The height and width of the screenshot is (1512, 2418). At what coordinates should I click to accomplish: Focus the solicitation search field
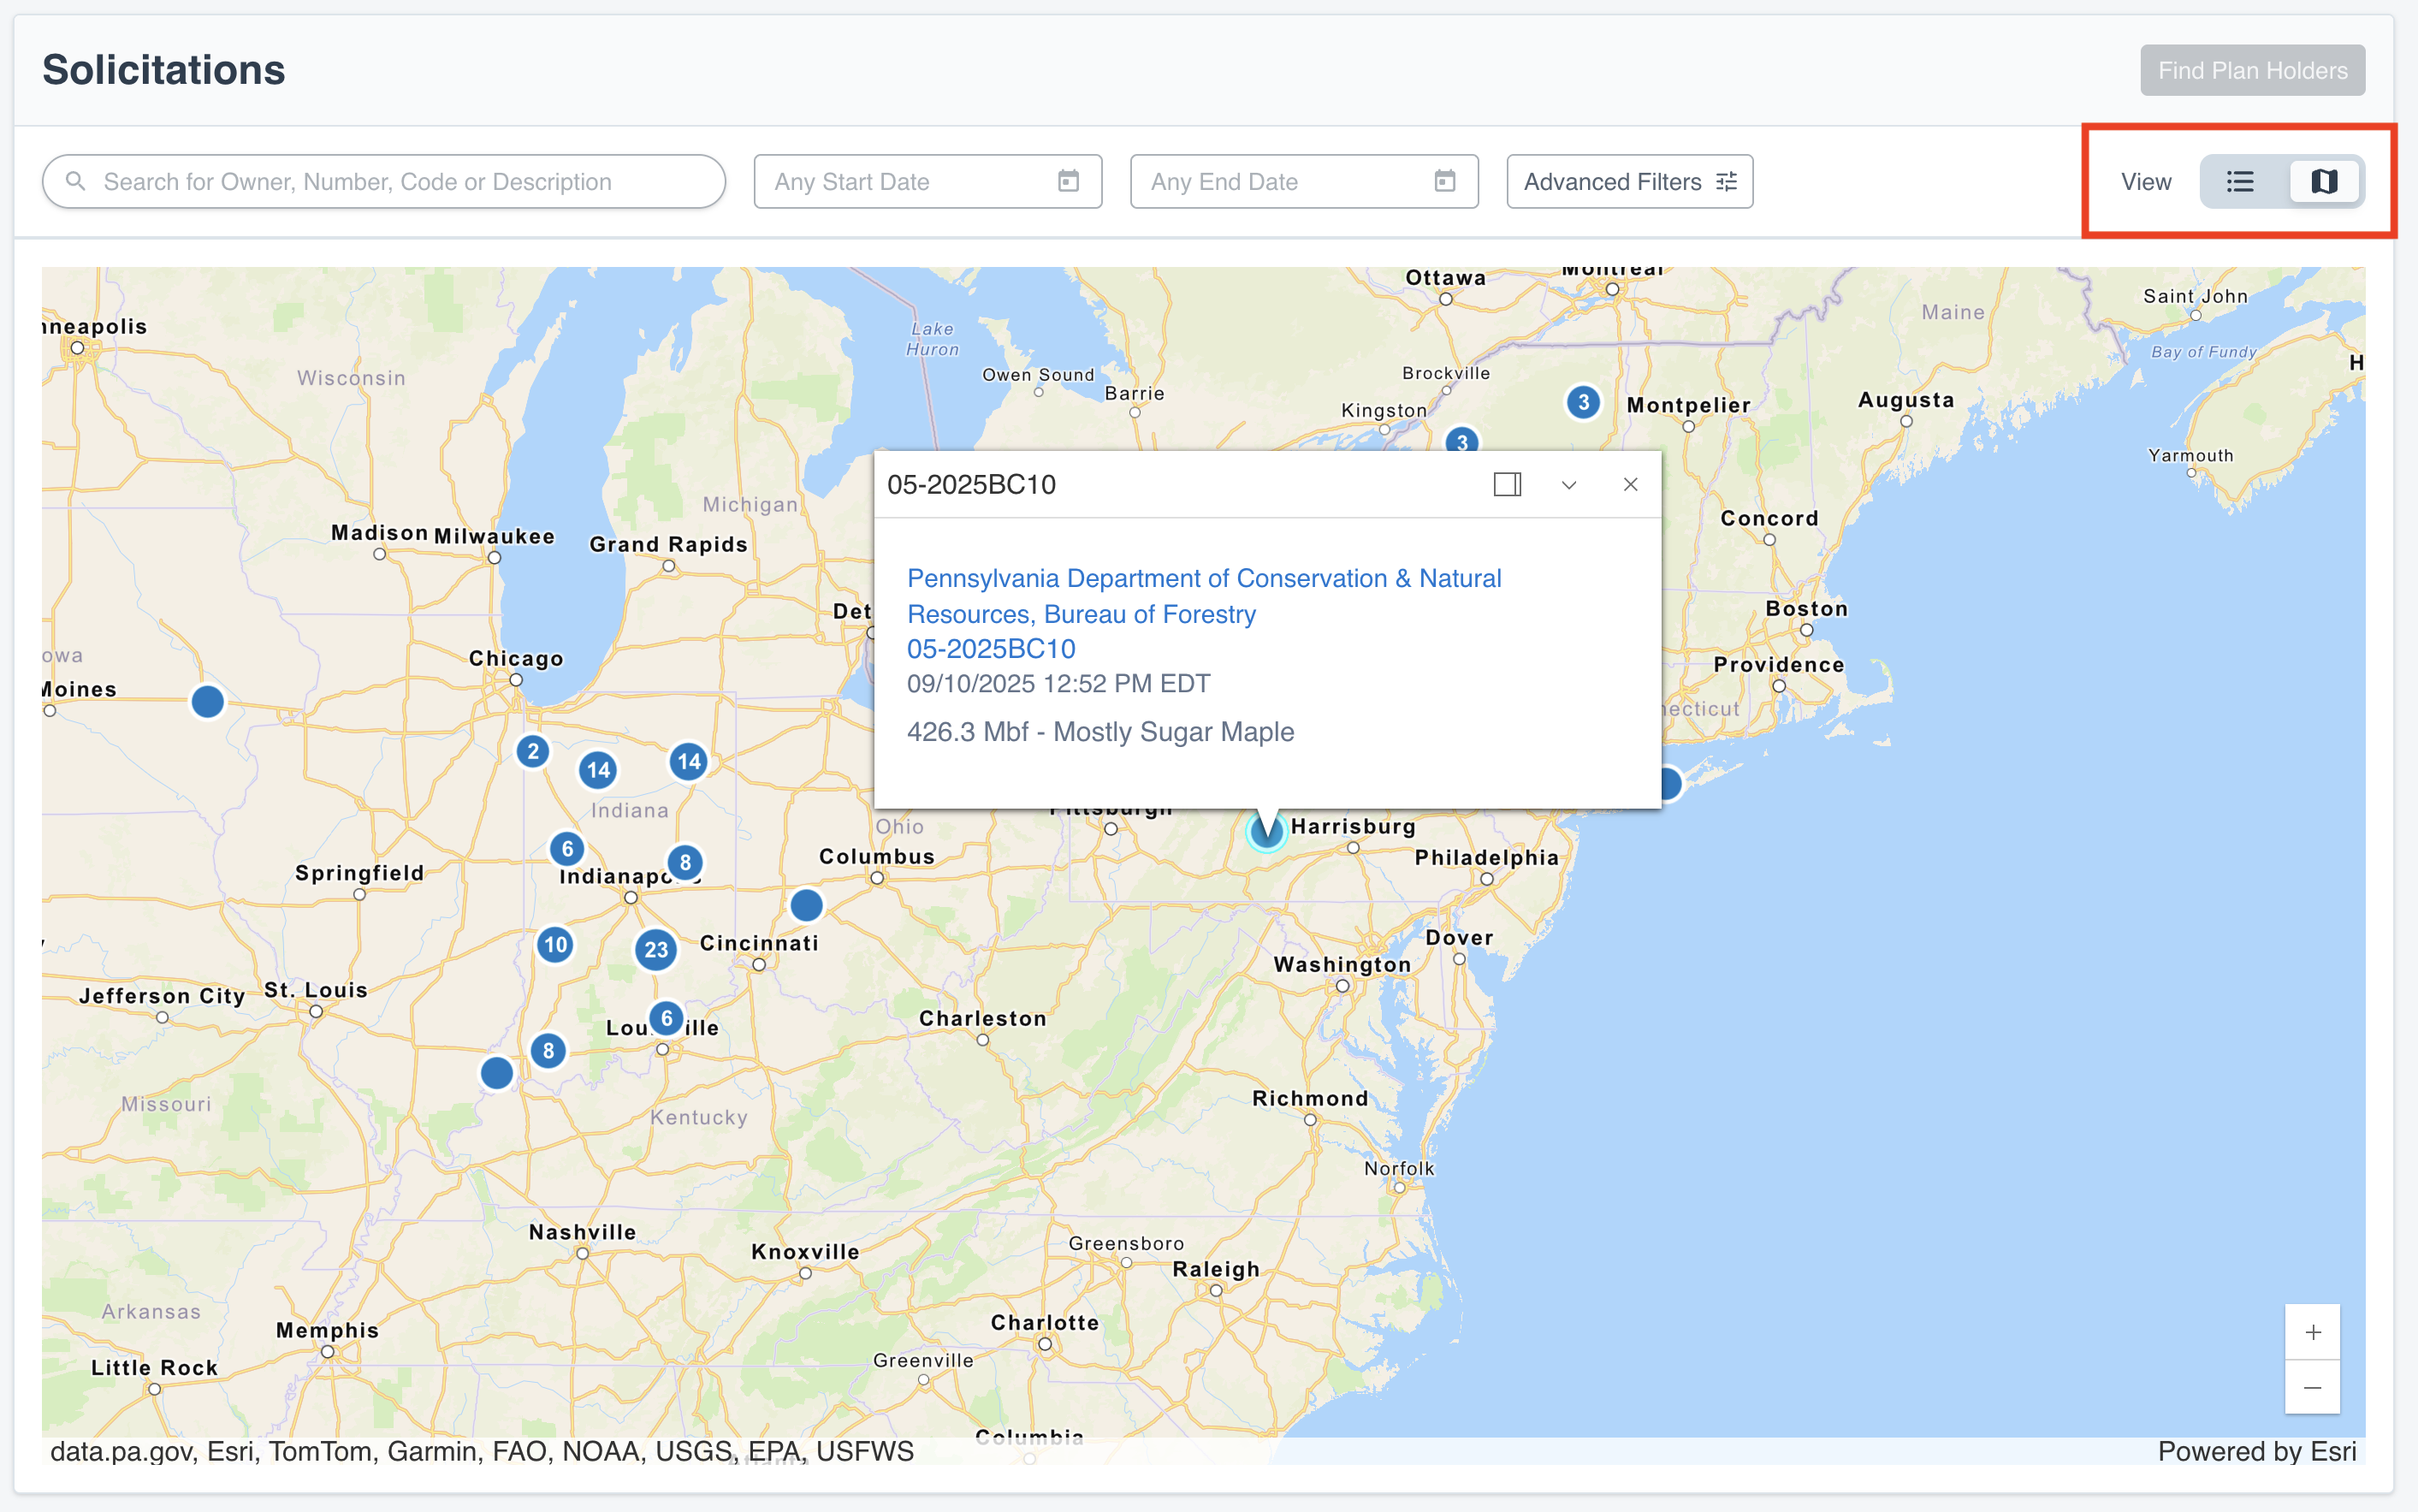point(384,181)
